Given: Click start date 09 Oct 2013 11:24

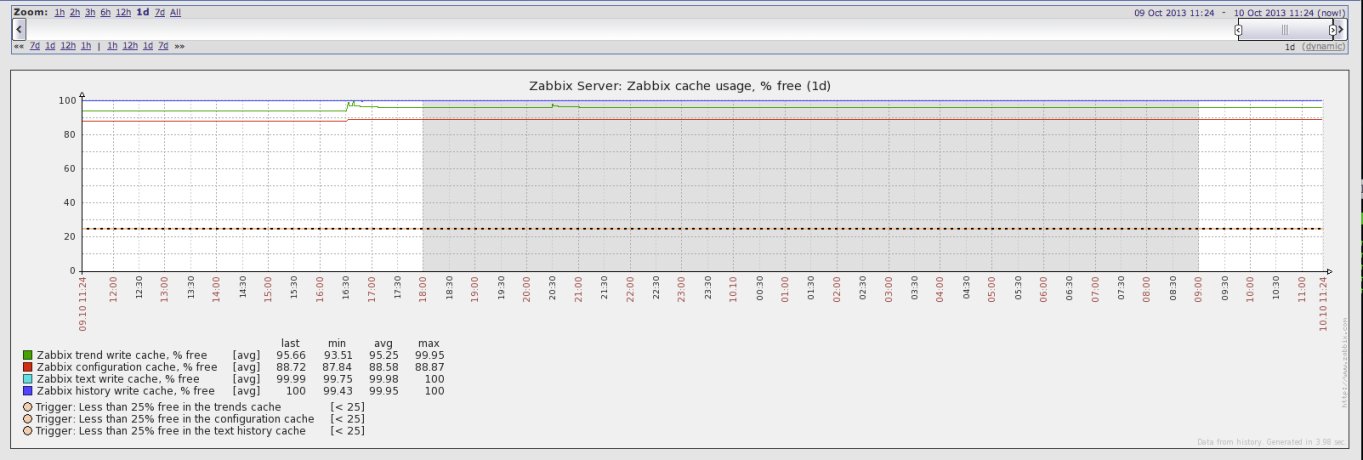Looking at the screenshot, I should 1175,12.
